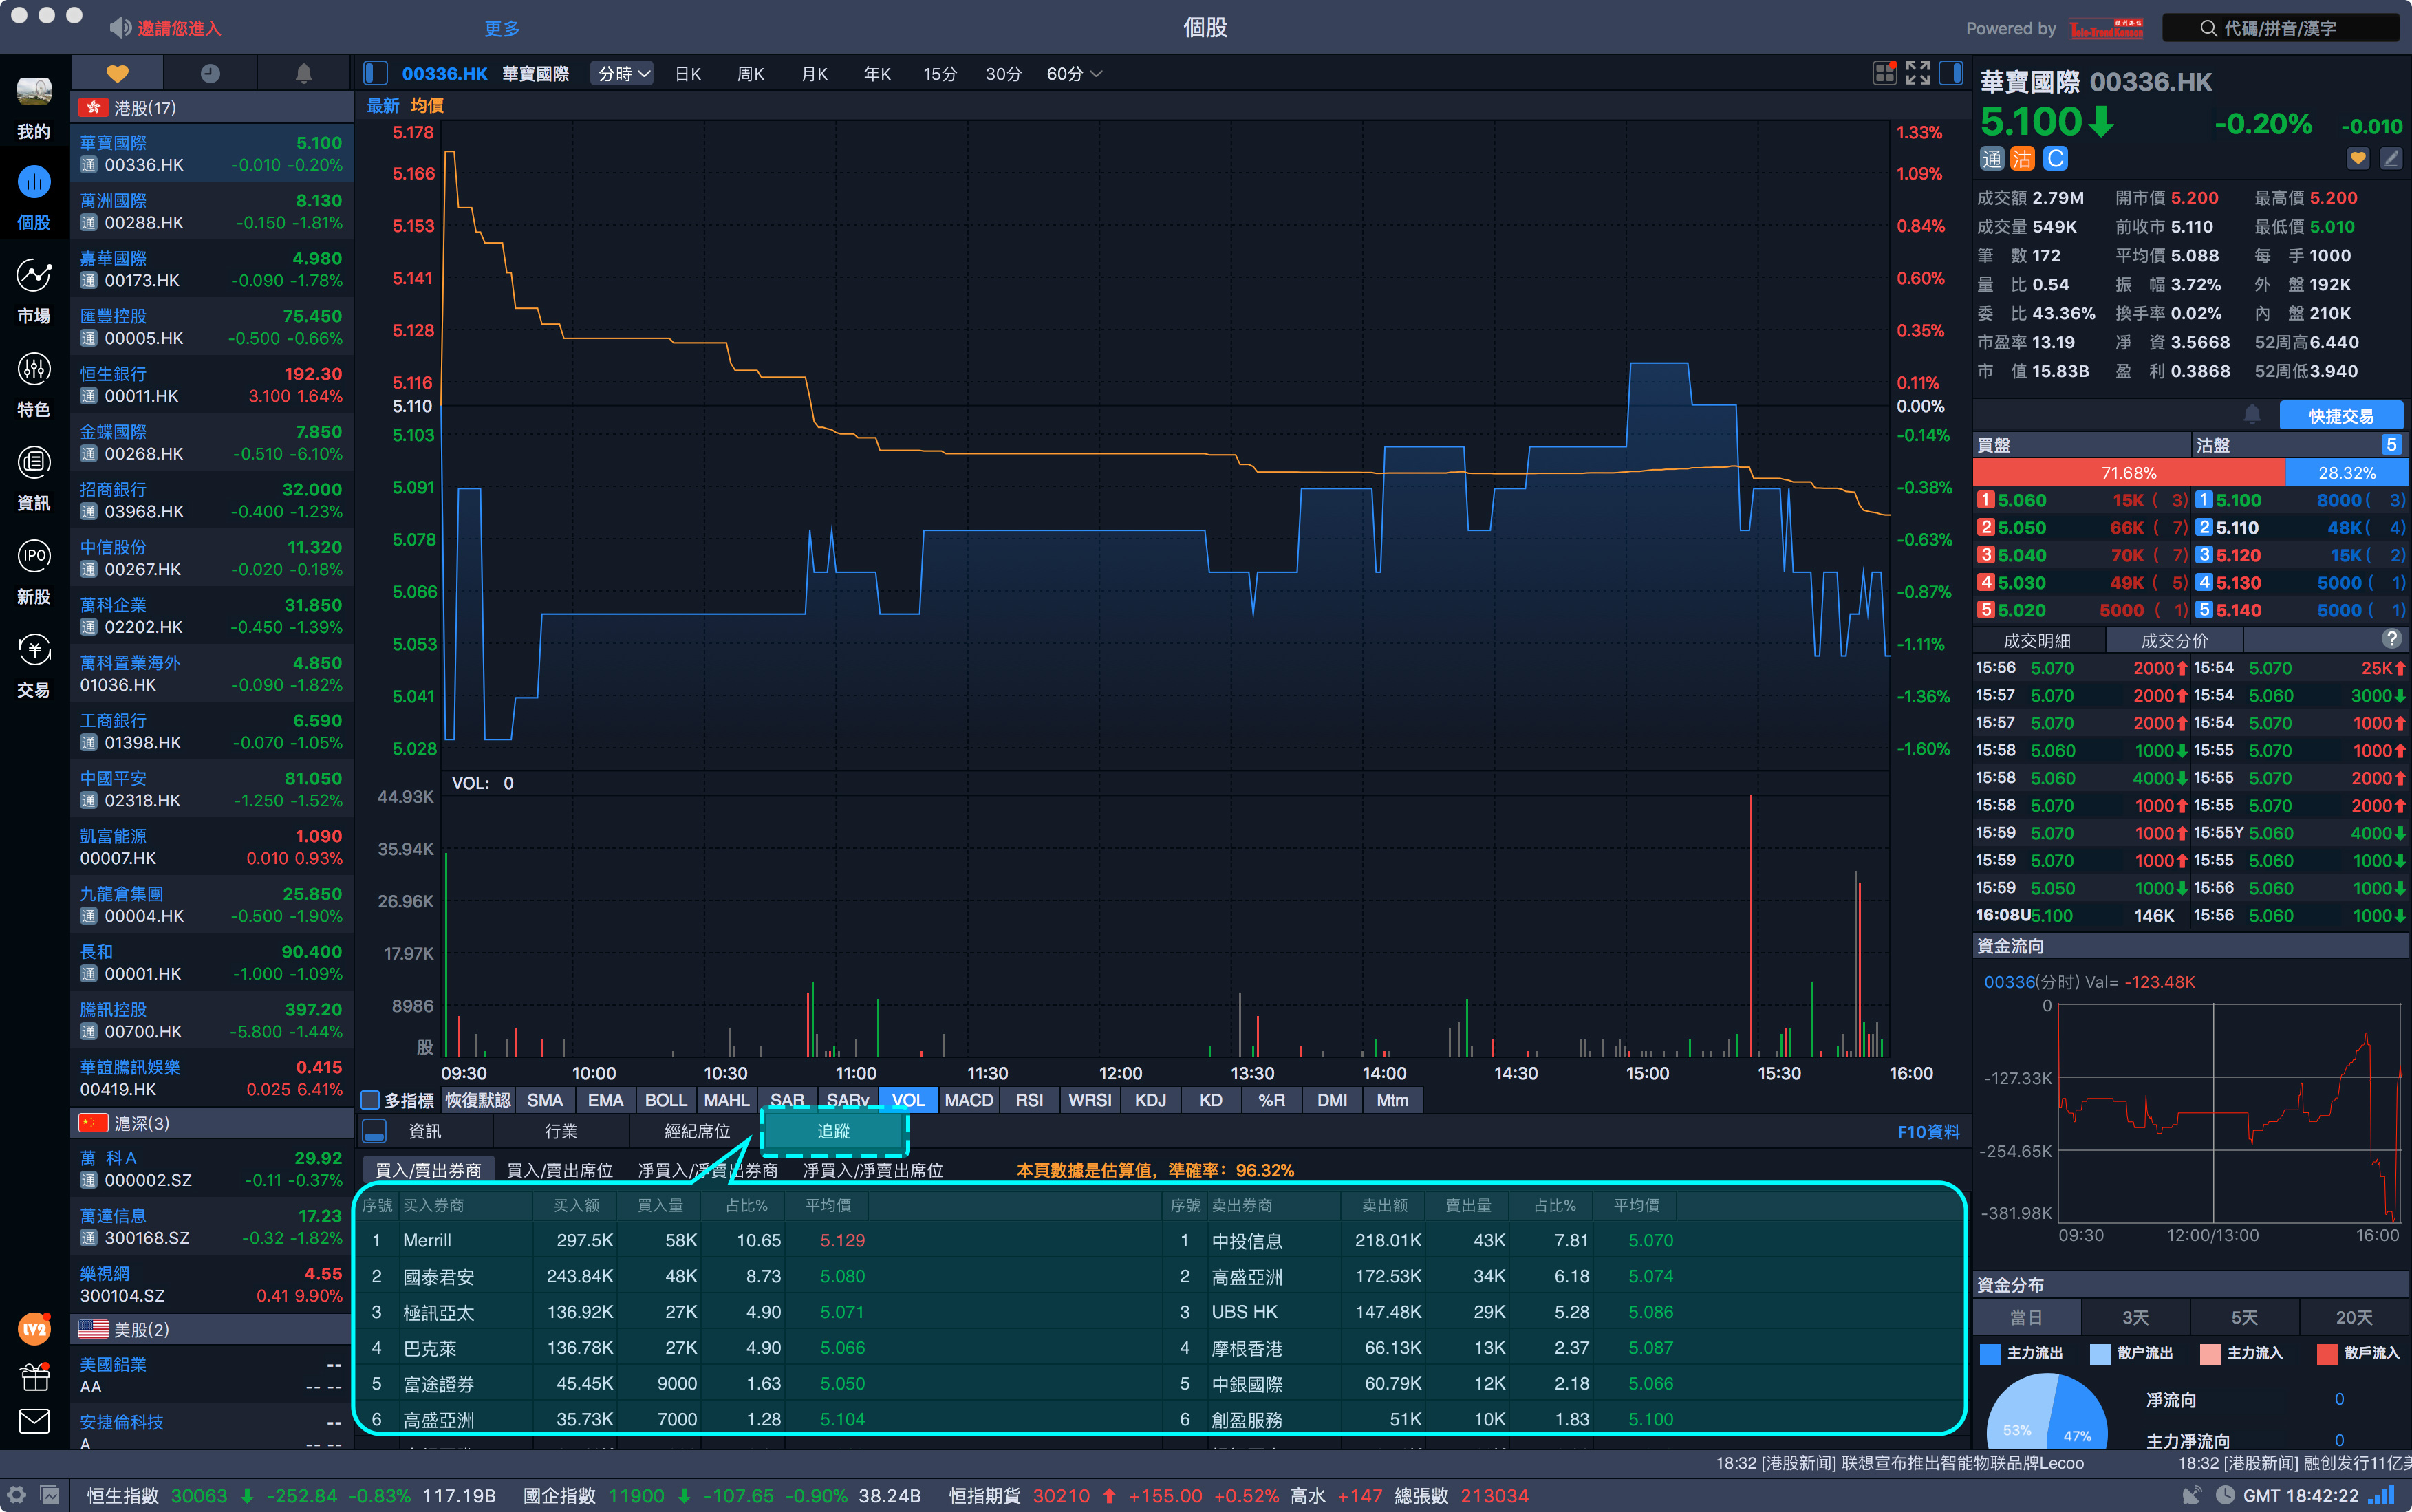This screenshot has width=2412, height=1512.
Task: Toggle the right panel visibility button
Action: point(1950,73)
